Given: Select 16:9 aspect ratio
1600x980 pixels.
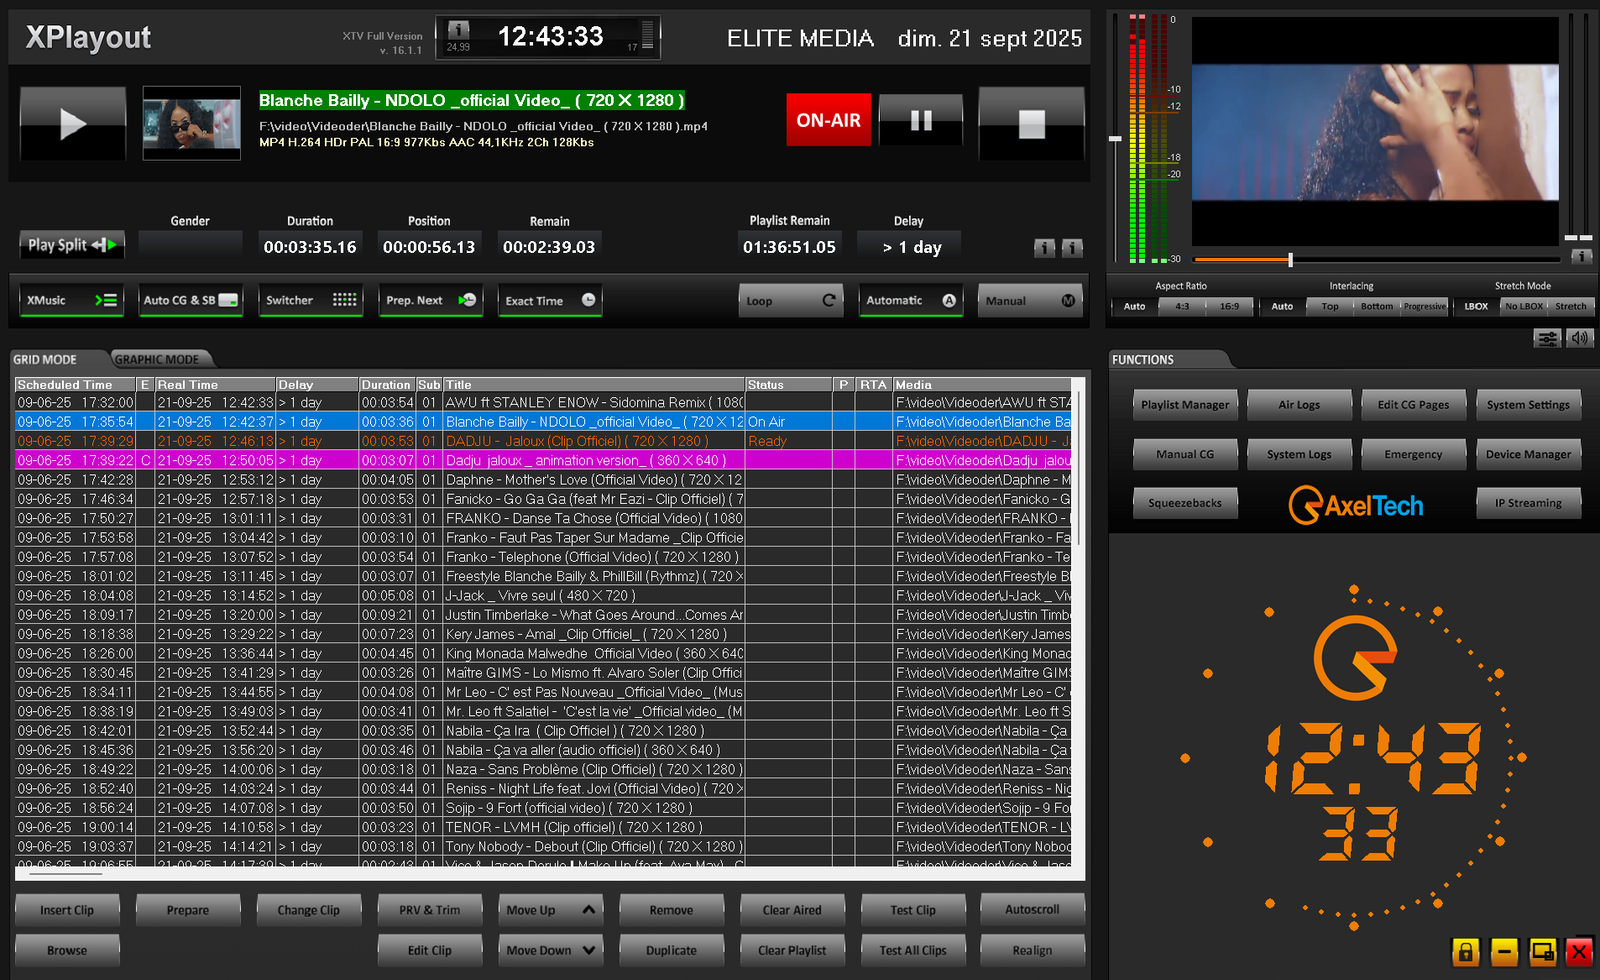Looking at the screenshot, I should coord(1229,306).
